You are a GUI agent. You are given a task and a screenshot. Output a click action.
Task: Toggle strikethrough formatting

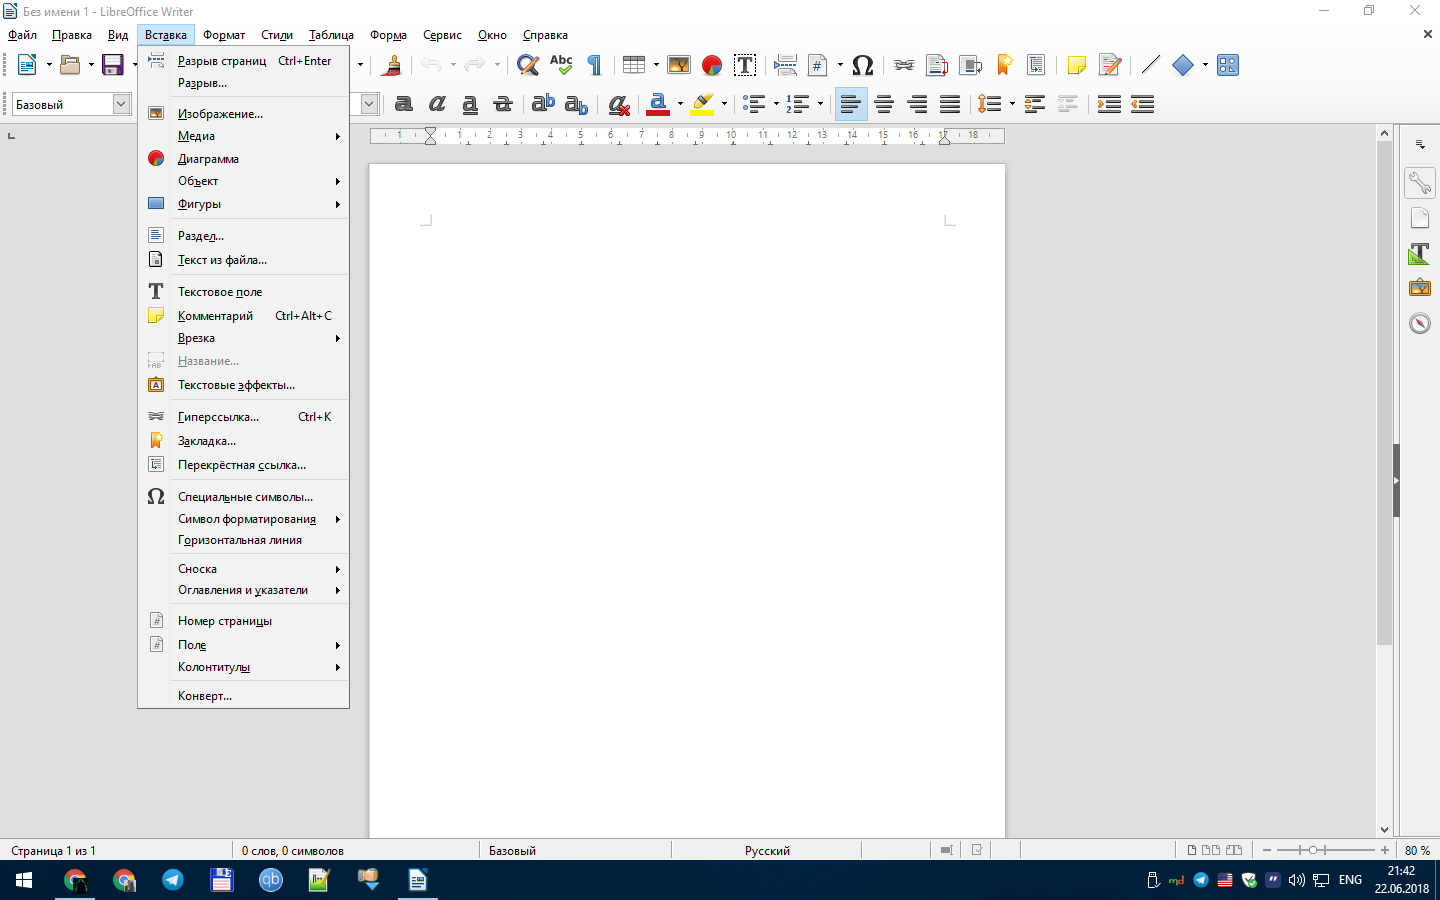[503, 103]
